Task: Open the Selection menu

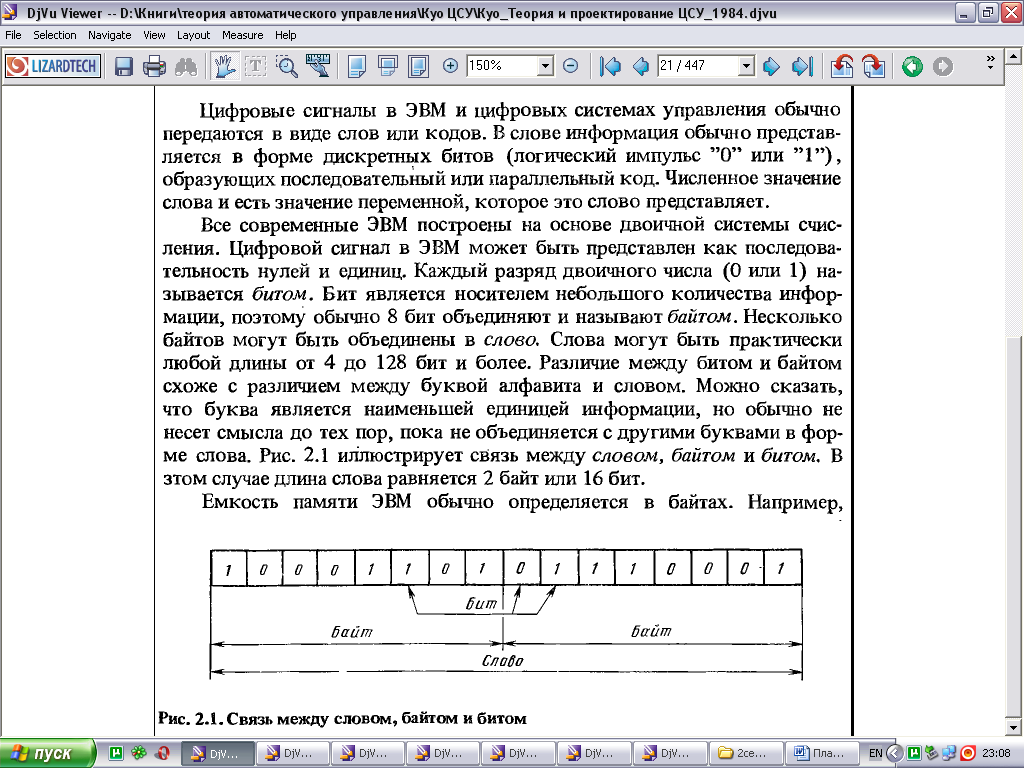Action: [55, 35]
